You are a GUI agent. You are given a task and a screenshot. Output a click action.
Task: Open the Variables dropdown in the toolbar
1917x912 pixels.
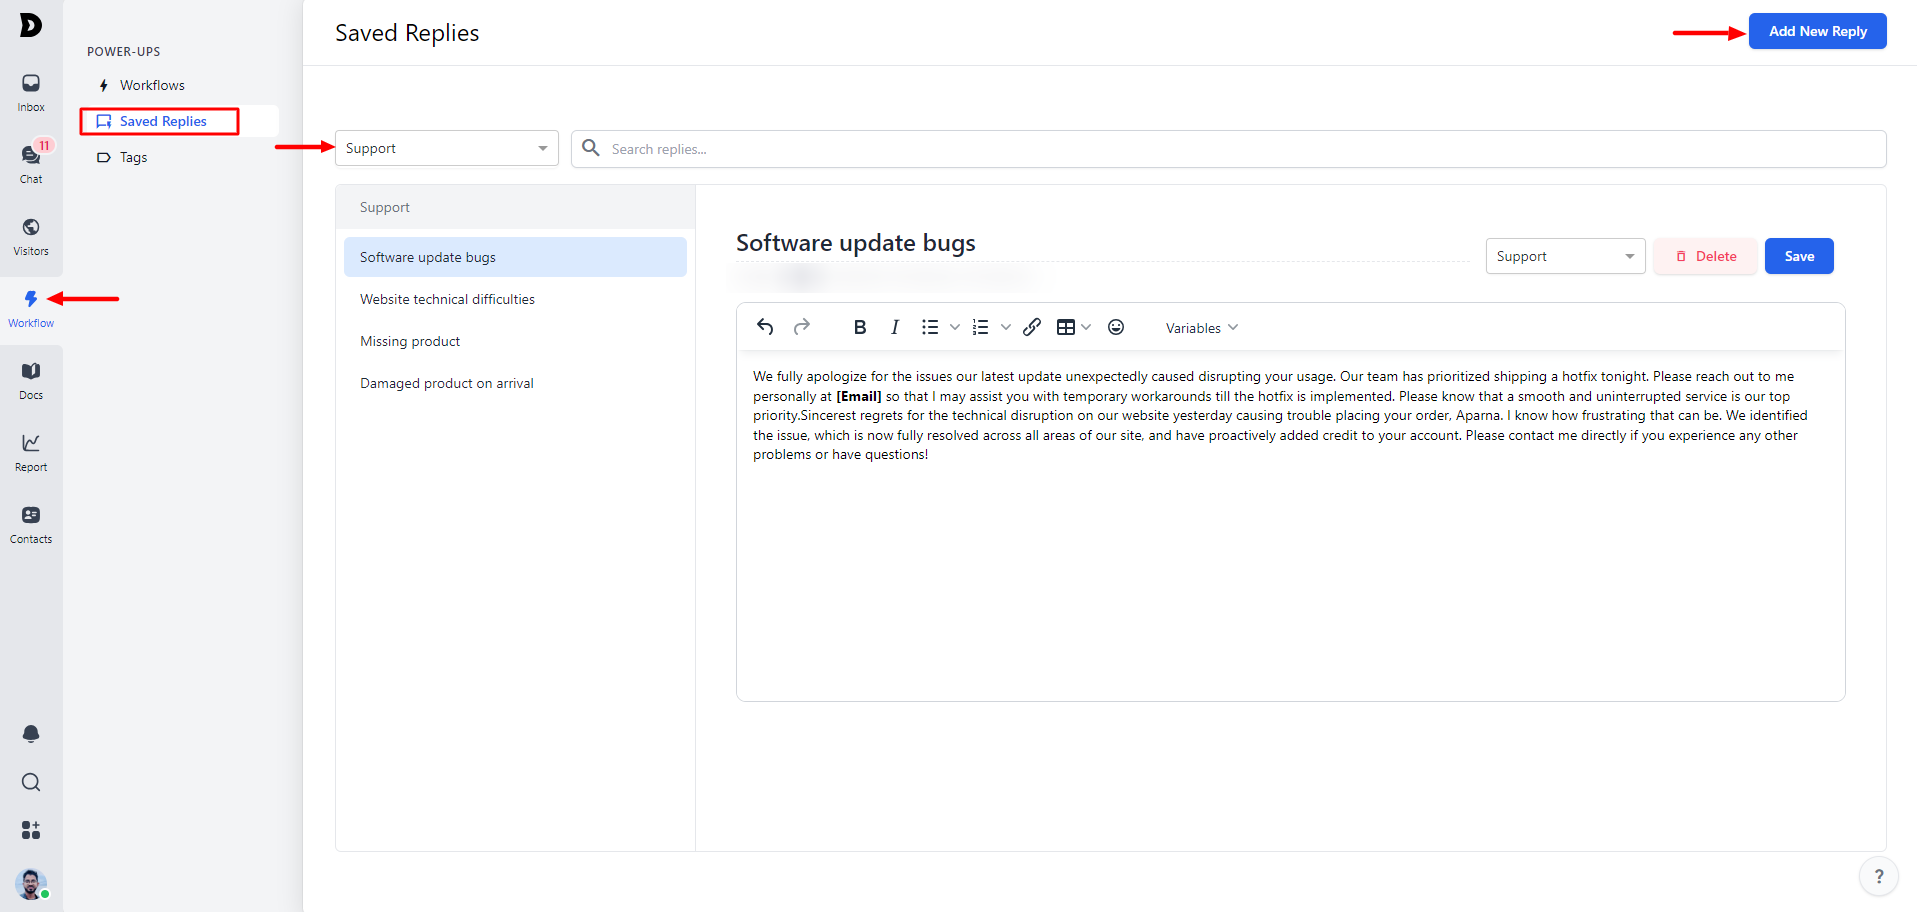tap(1201, 328)
